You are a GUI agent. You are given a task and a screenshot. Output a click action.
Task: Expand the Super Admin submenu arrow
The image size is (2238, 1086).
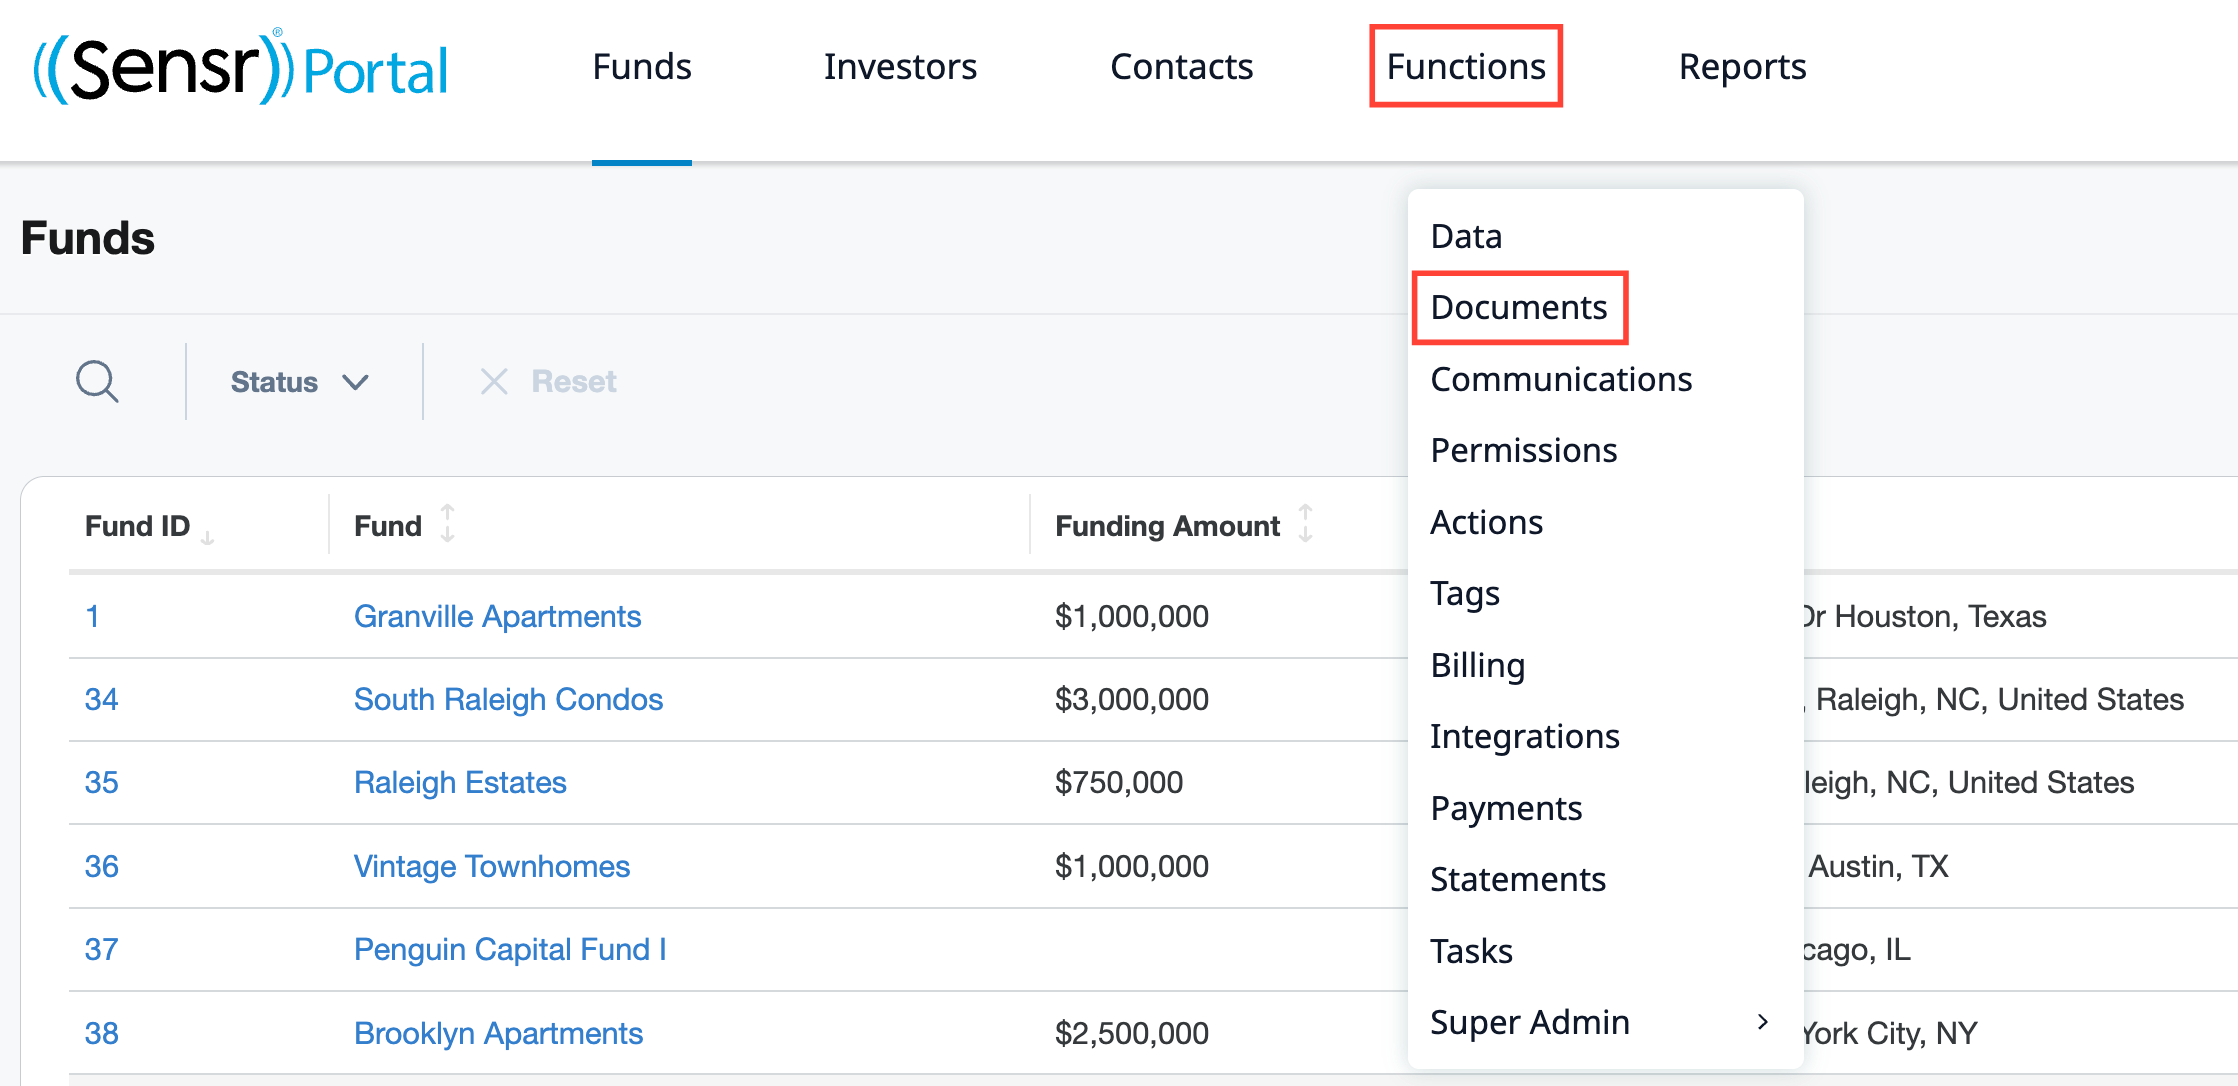pos(1762,1021)
